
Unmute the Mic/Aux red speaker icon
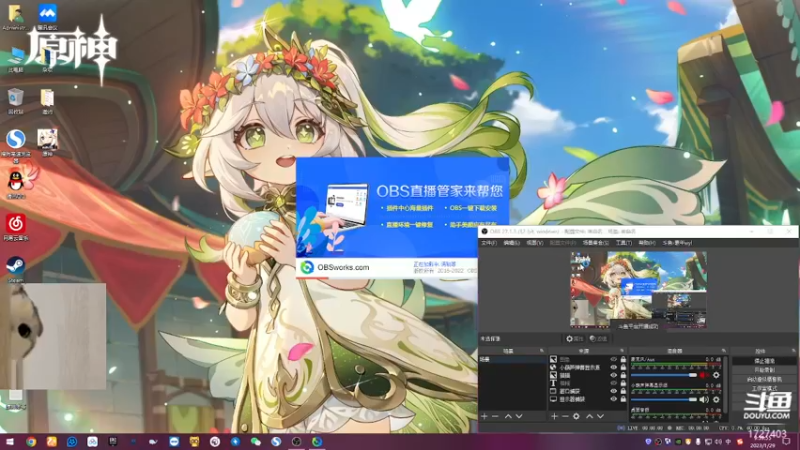point(704,375)
